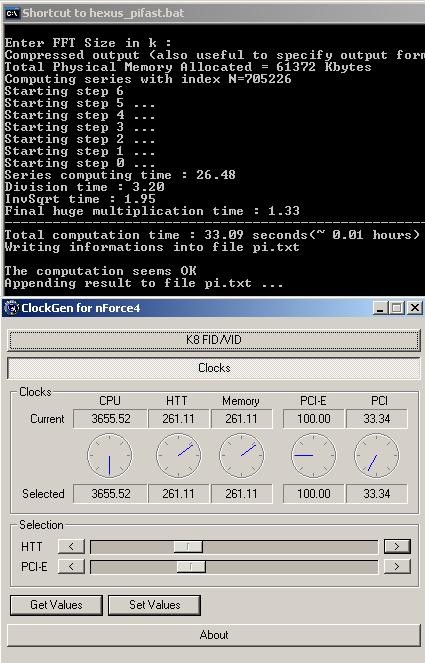Click the CPU column header label

click(x=110, y=400)
